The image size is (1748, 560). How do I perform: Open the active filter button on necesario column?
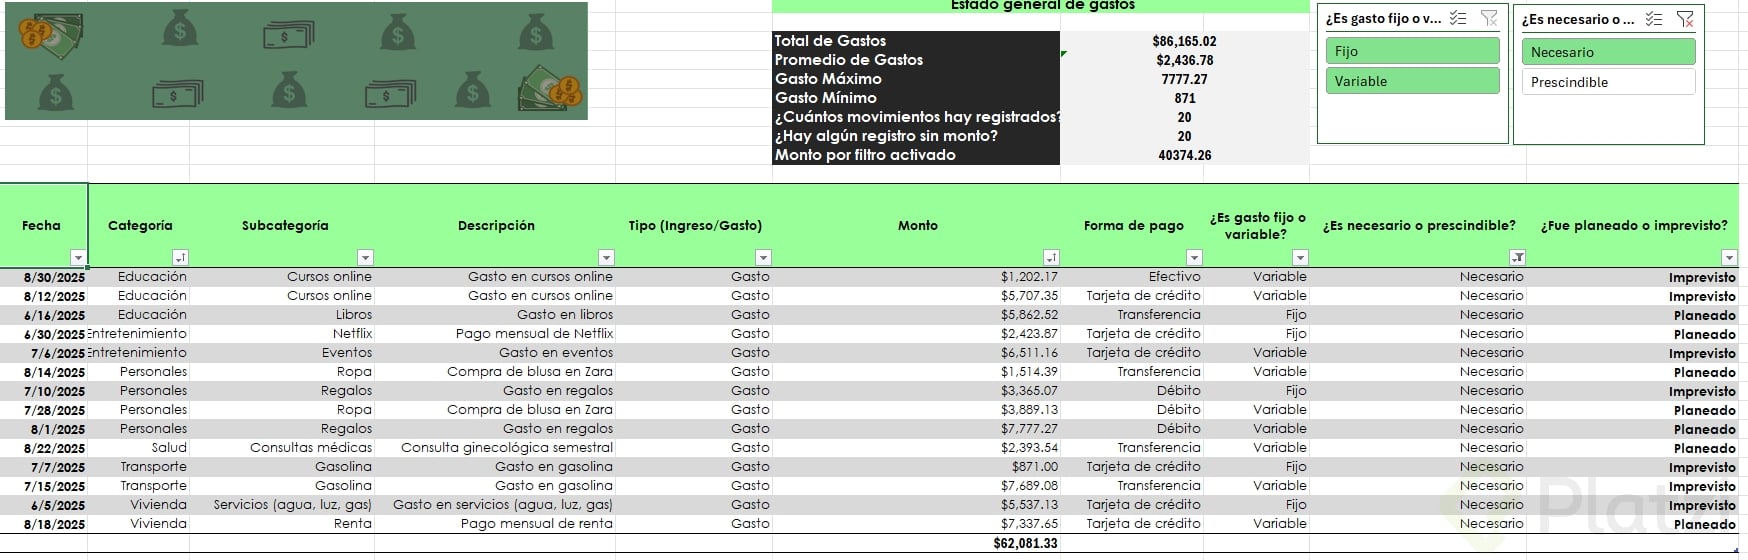click(x=1517, y=257)
